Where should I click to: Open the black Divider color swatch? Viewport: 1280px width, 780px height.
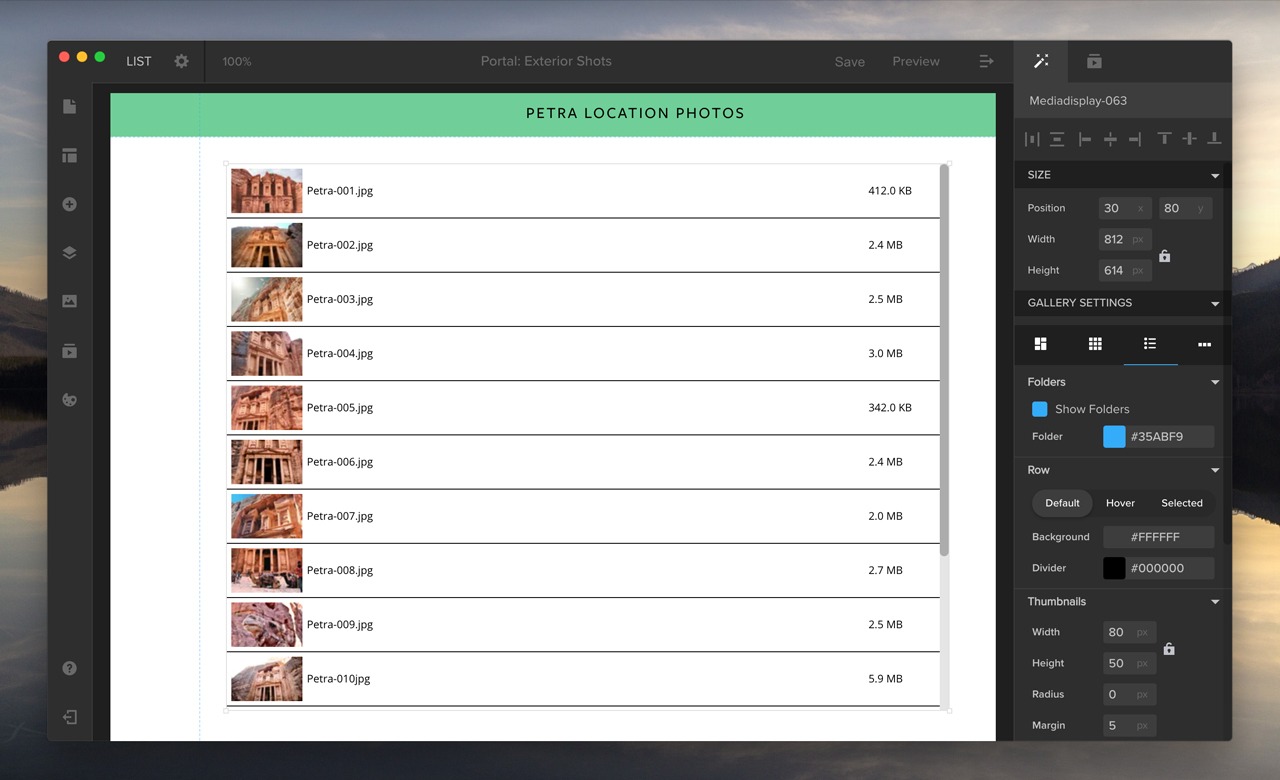pos(1114,568)
